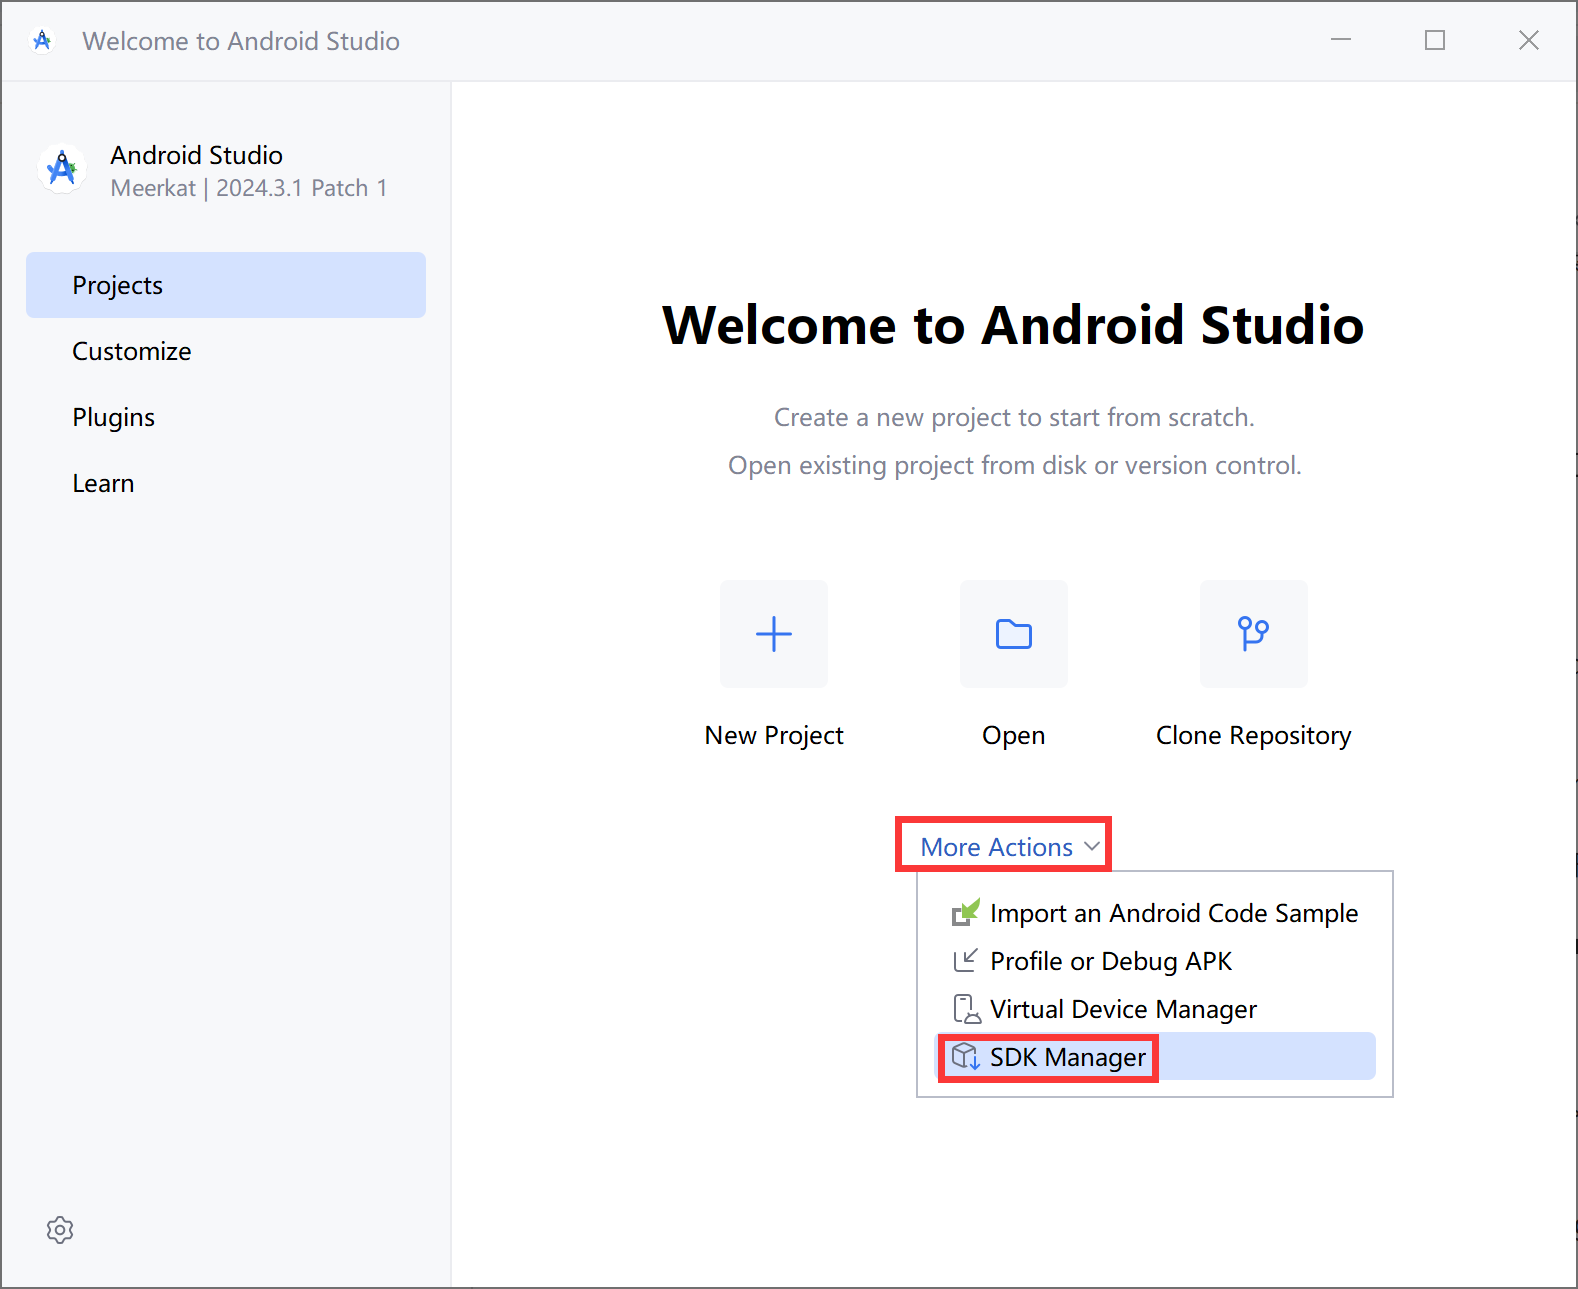The image size is (1578, 1289).
Task: Select the Projects tab
Action: [226, 285]
